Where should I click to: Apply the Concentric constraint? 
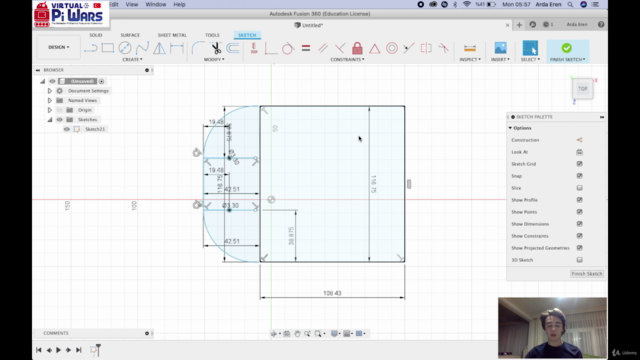click(x=392, y=48)
